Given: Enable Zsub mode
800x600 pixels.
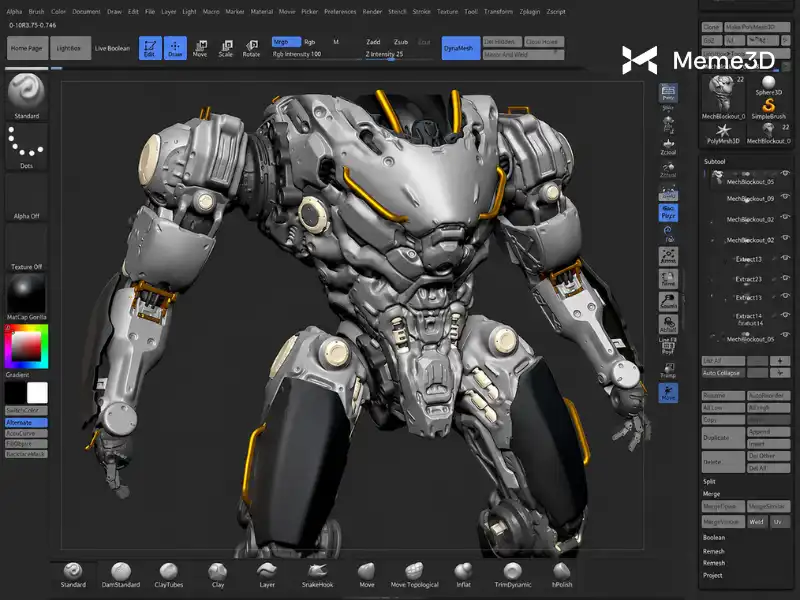Looking at the screenshot, I should (401, 42).
